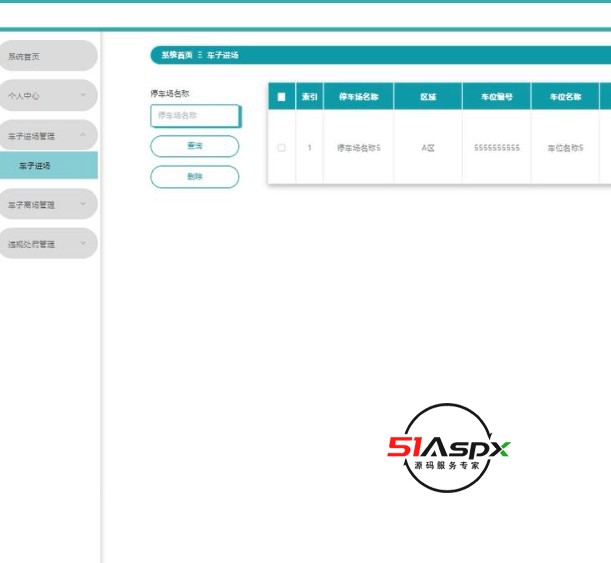Click the 车位名称 column header
The image size is (611, 563).
[565, 97]
